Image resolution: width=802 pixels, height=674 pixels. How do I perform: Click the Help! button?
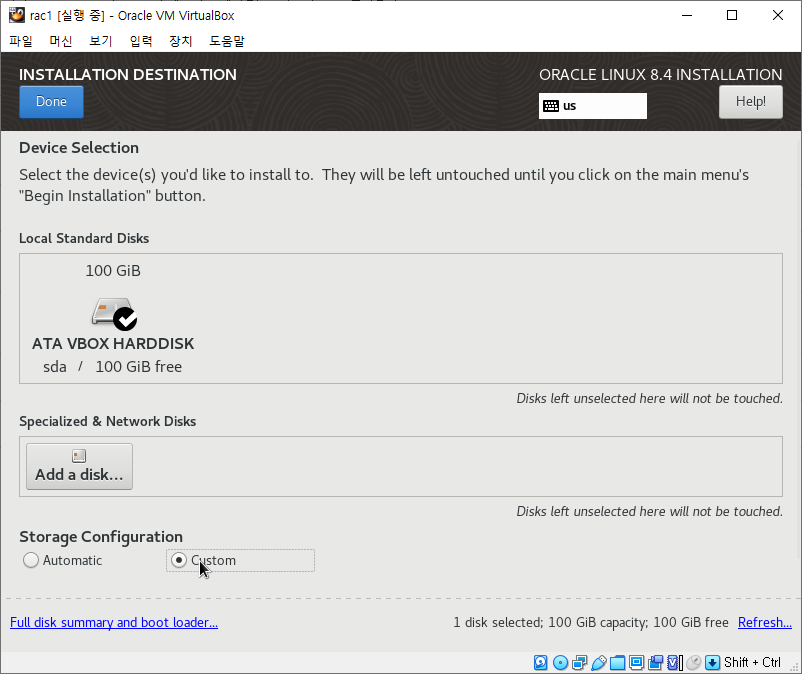point(751,102)
